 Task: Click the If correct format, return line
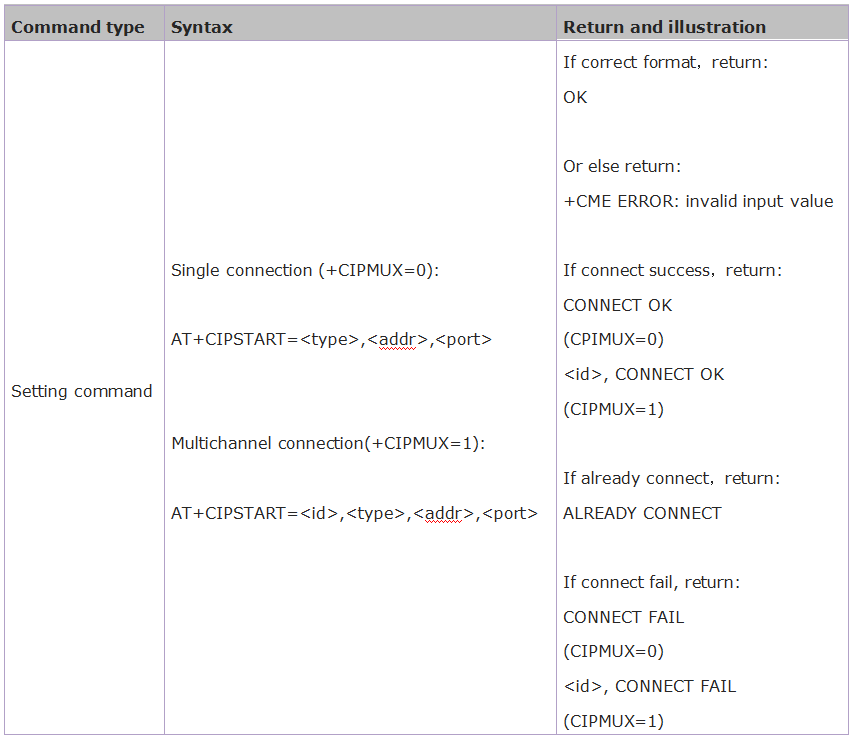(x=665, y=63)
